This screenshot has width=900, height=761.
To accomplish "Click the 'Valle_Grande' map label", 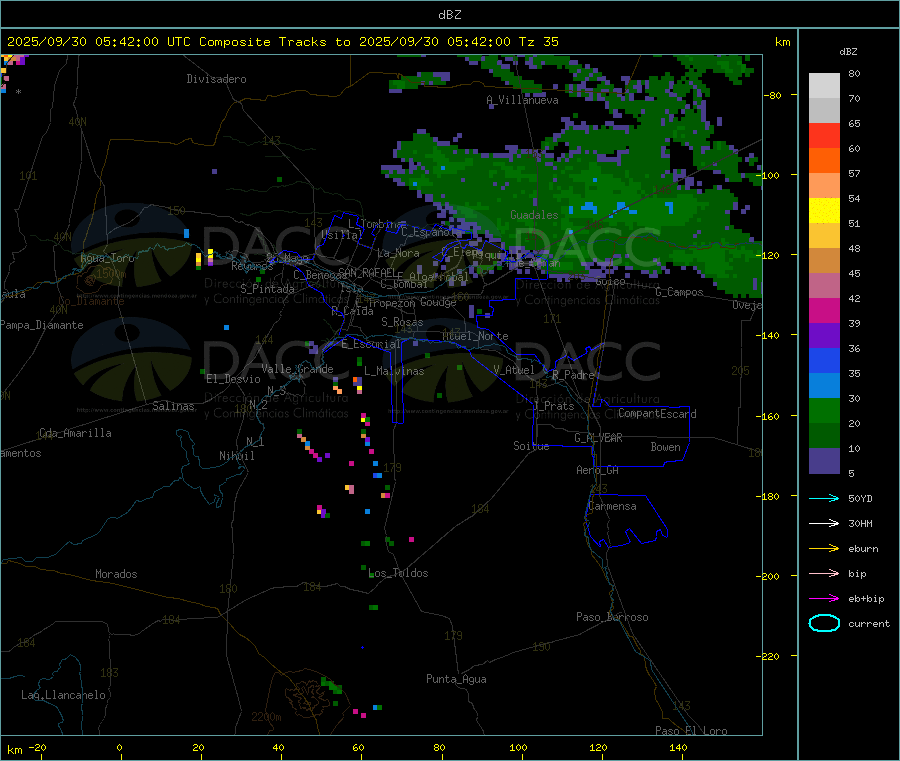I will (x=297, y=369).
